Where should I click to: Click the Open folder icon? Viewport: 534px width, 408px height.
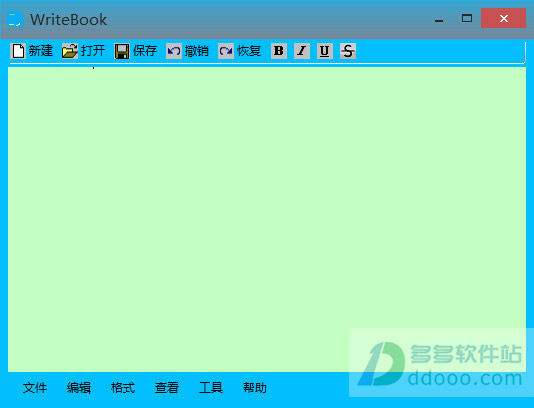point(70,51)
